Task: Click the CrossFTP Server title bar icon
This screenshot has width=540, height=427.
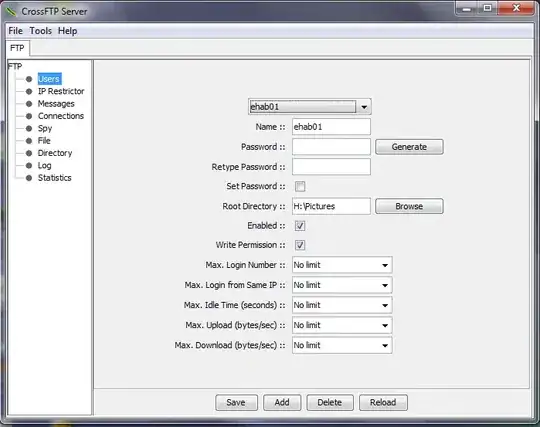Action: (11, 12)
